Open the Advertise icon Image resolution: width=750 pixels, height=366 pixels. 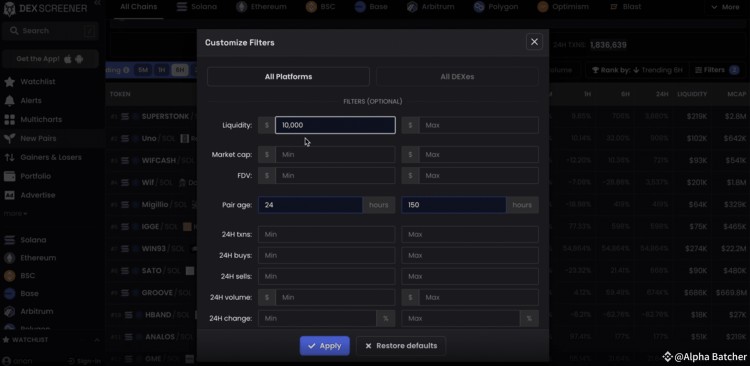(9, 195)
